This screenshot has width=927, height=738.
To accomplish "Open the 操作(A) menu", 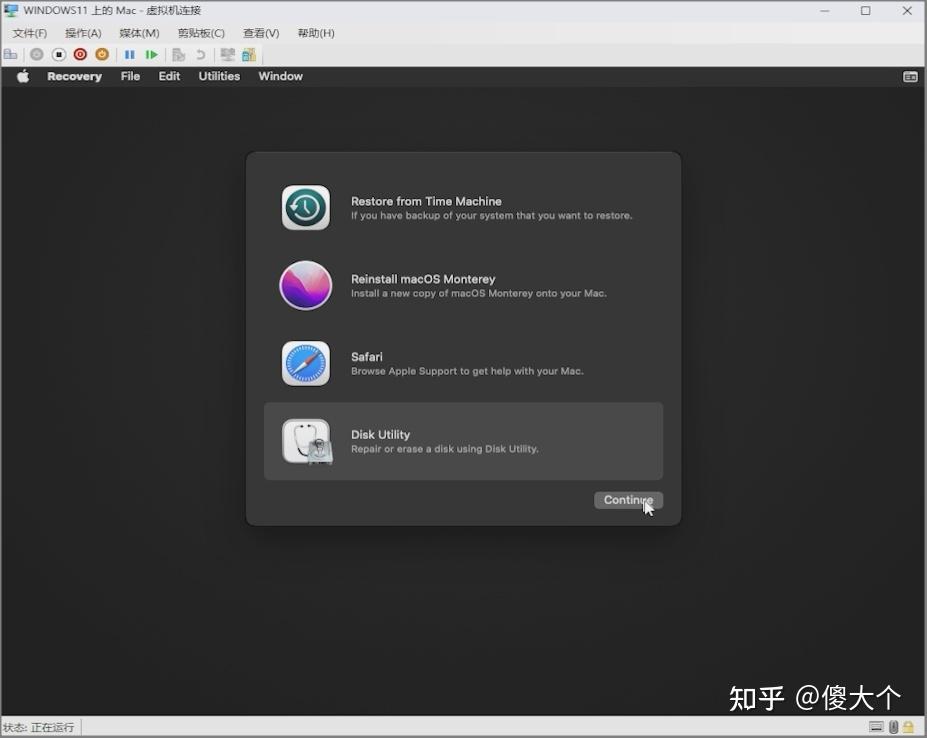I will 83,33.
